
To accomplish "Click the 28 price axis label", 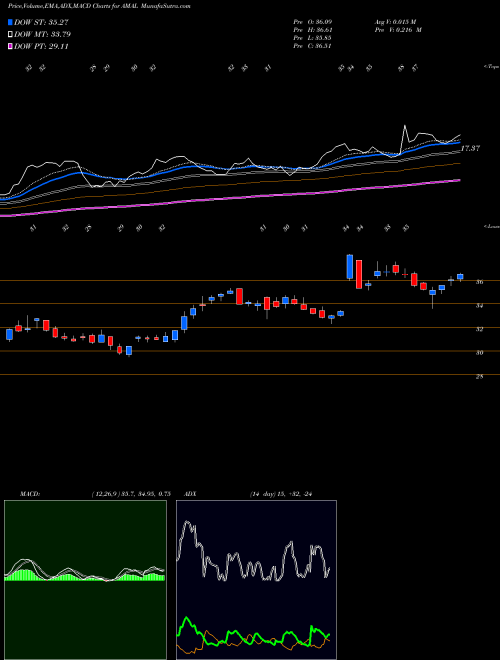I will point(479,376).
